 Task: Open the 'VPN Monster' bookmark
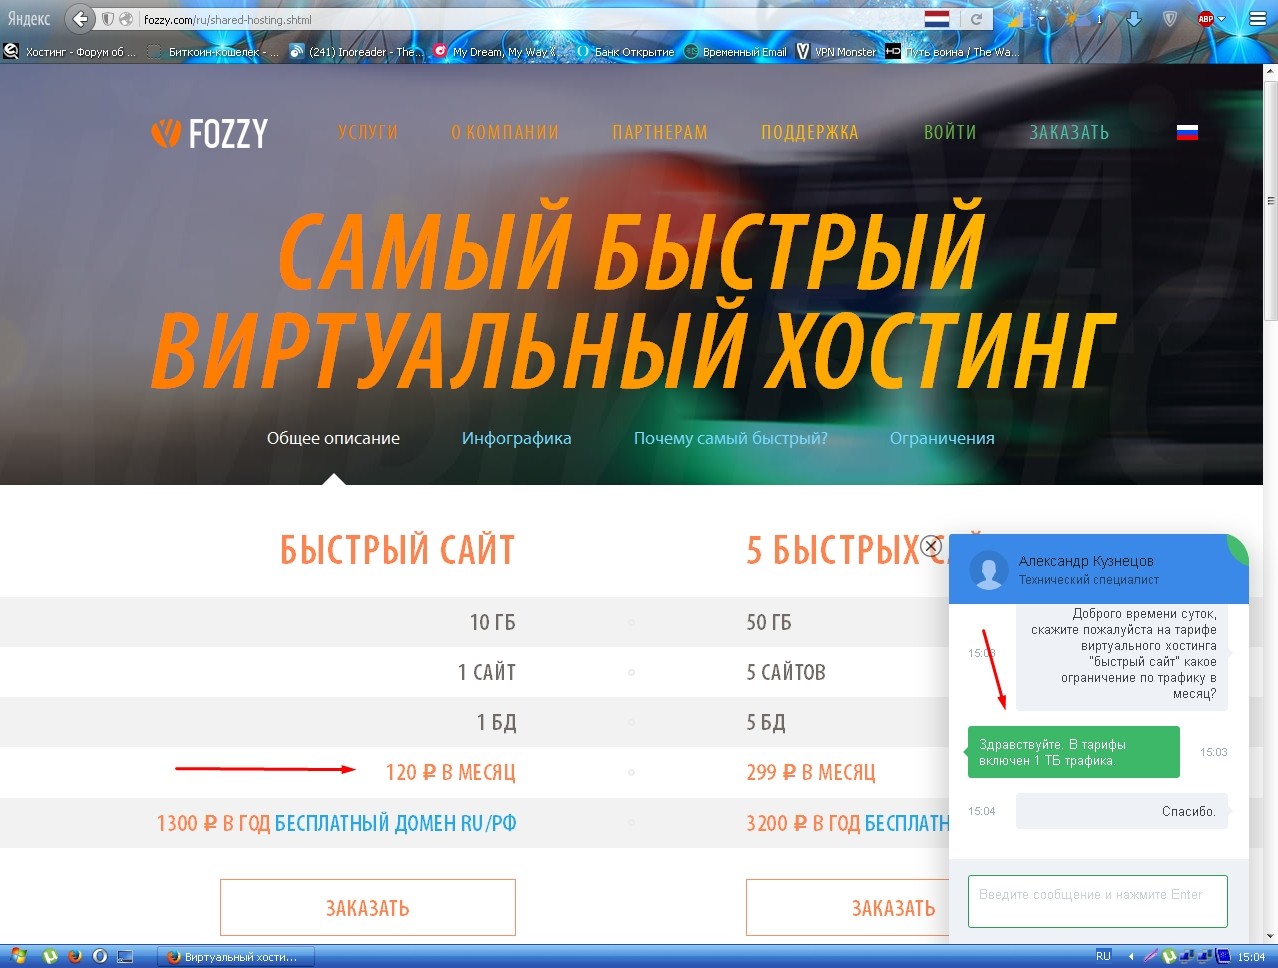coord(837,52)
